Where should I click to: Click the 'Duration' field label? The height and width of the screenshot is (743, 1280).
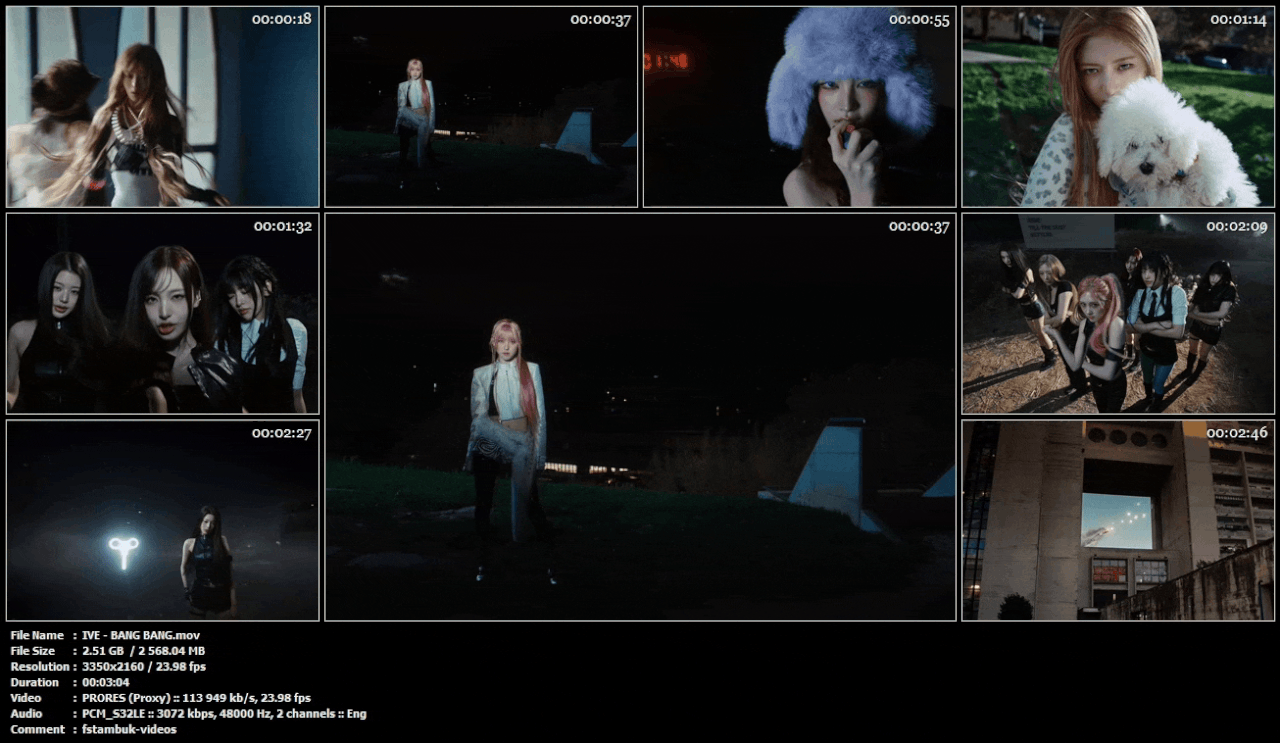click(34, 683)
